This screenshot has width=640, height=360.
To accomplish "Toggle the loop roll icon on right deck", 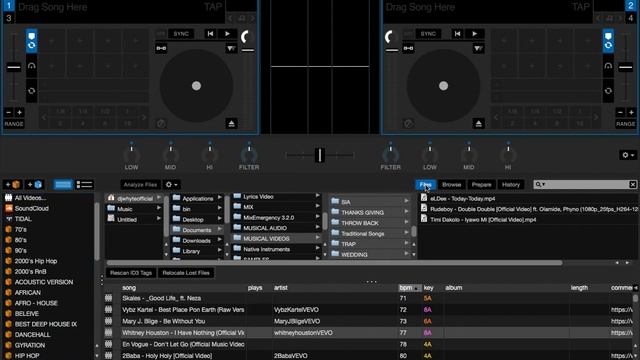I will pyautogui.click(x=608, y=91).
